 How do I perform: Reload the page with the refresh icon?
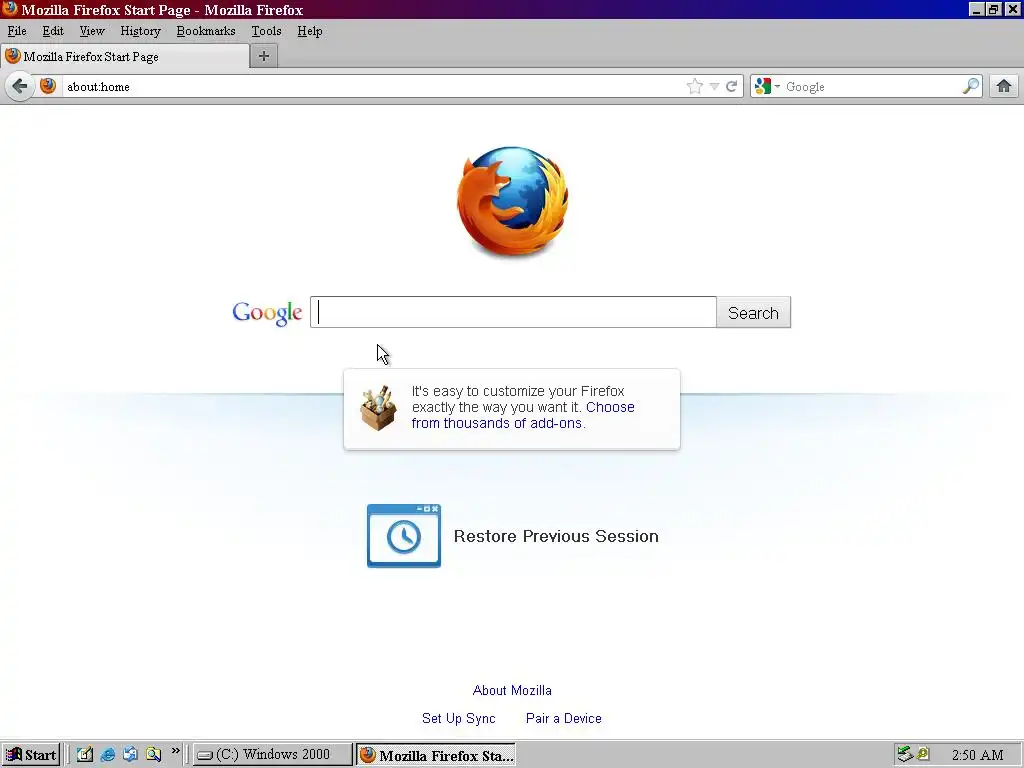731,86
